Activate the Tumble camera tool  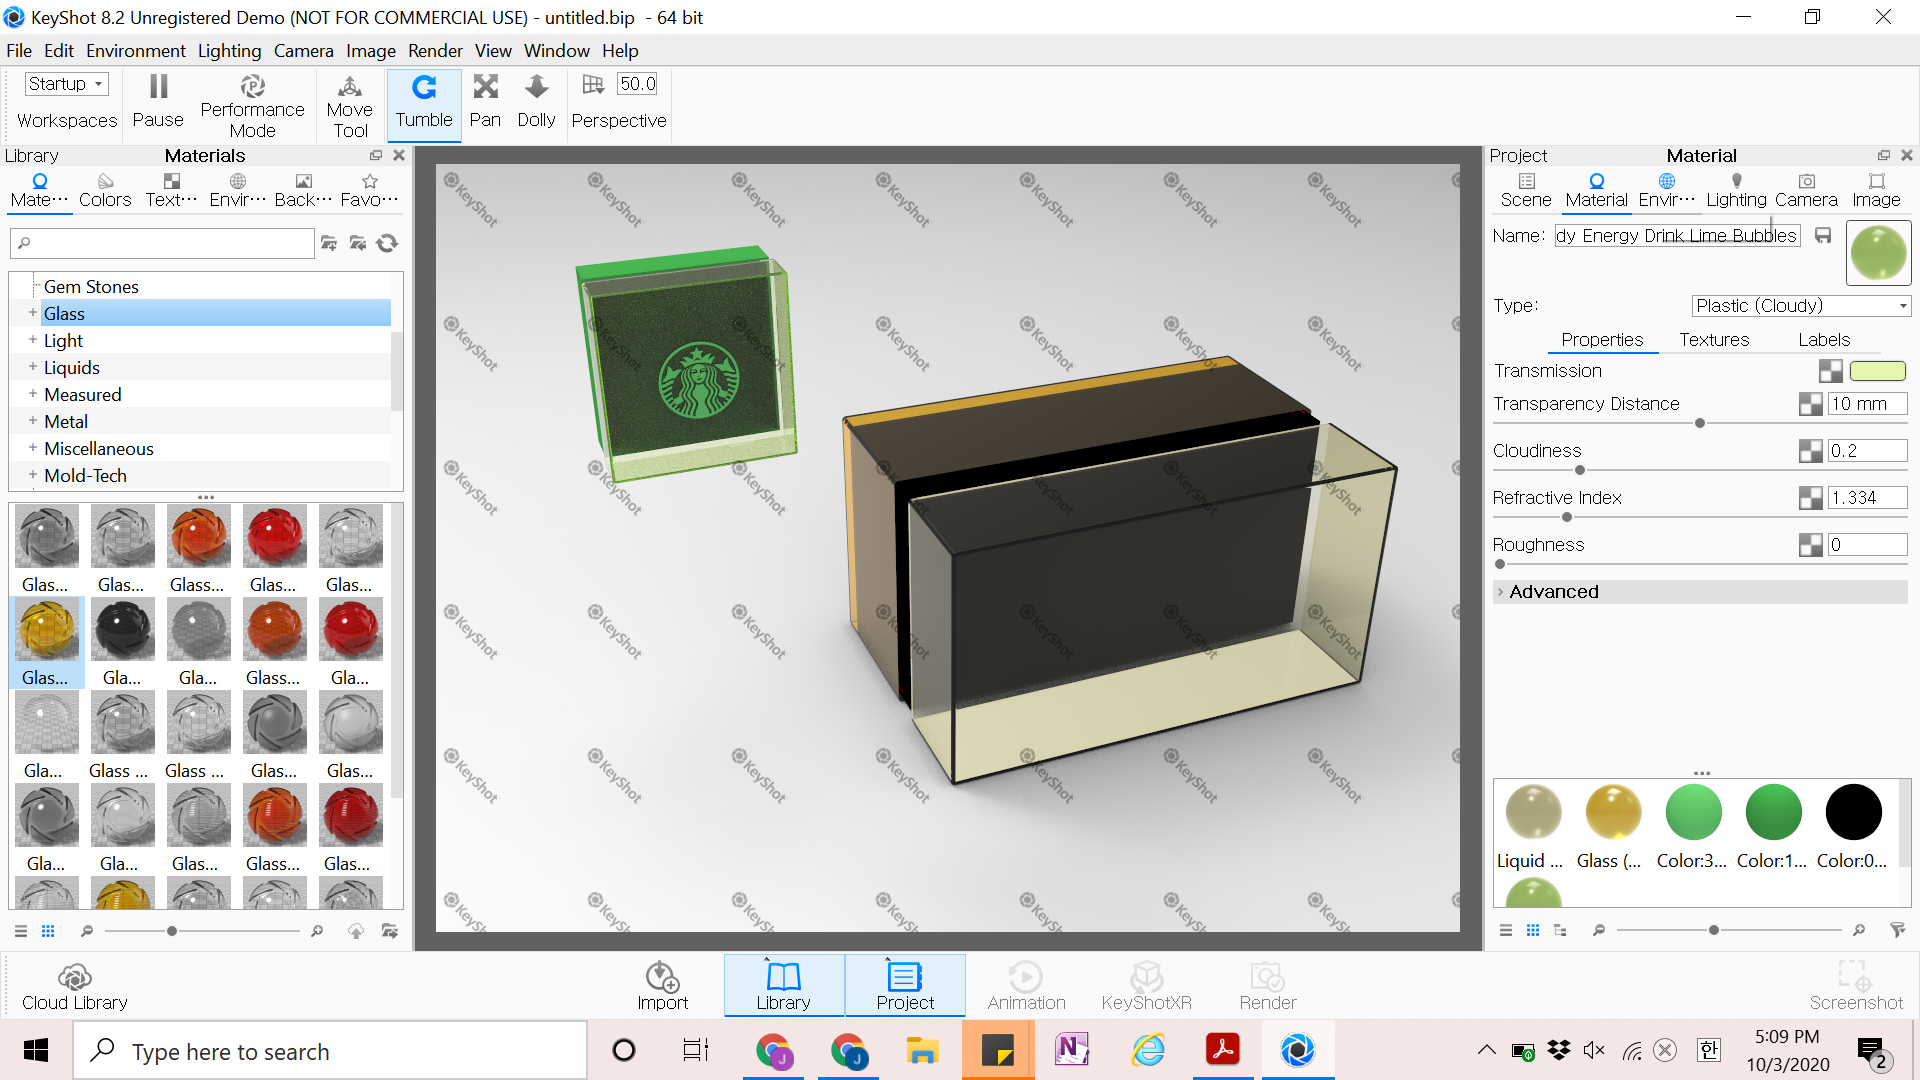pyautogui.click(x=424, y=102)
